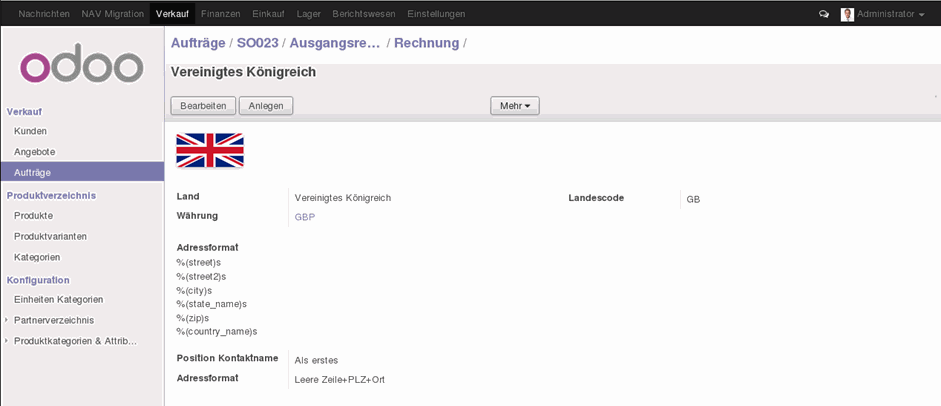Open the Nachrichten menu
Image resolution: width=941 pixels, height=406 pixels.
point(45,14)
